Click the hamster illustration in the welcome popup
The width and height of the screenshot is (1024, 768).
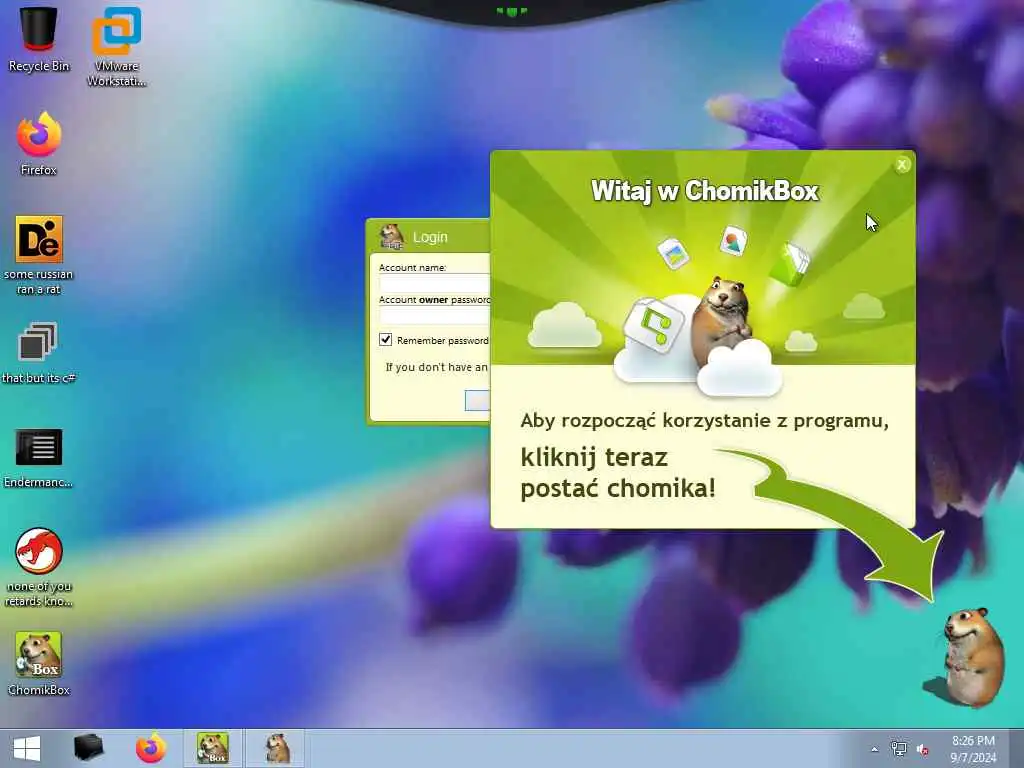pyautogui.click(x=723, y=320)
